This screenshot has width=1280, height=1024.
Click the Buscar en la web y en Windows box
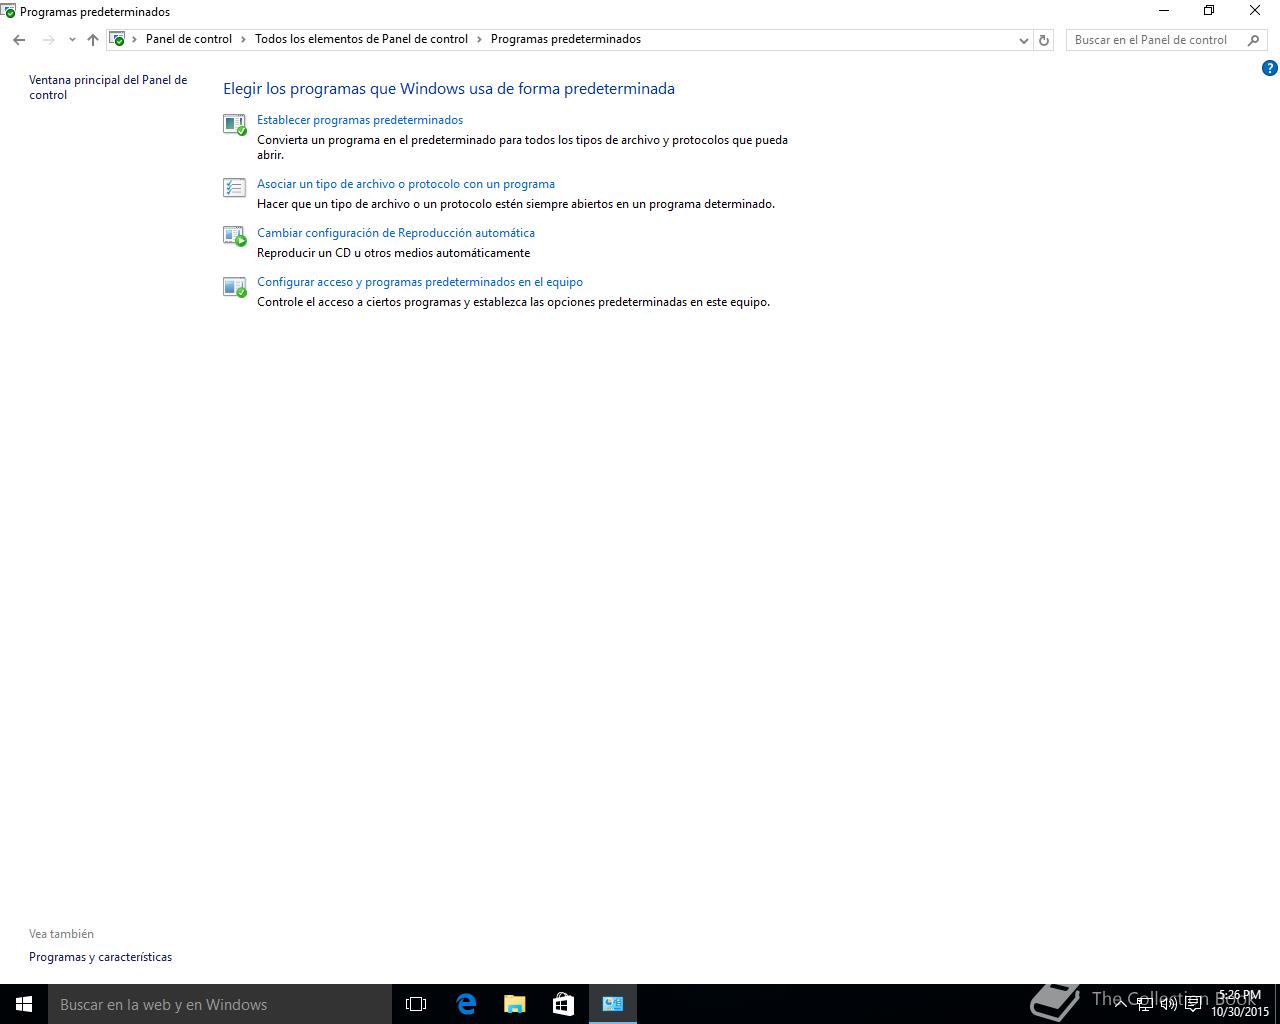click(220, 1004)
